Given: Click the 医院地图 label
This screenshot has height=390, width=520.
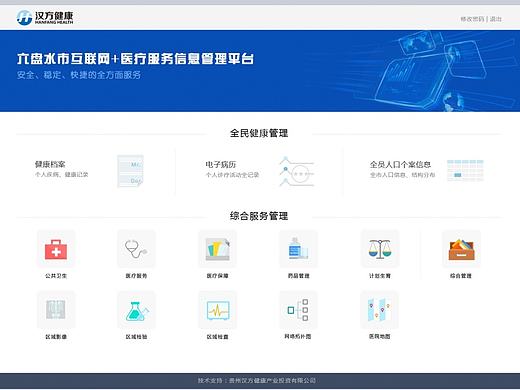Looking at the screenshot, I should pyautogui.click(x=380, y=336).
